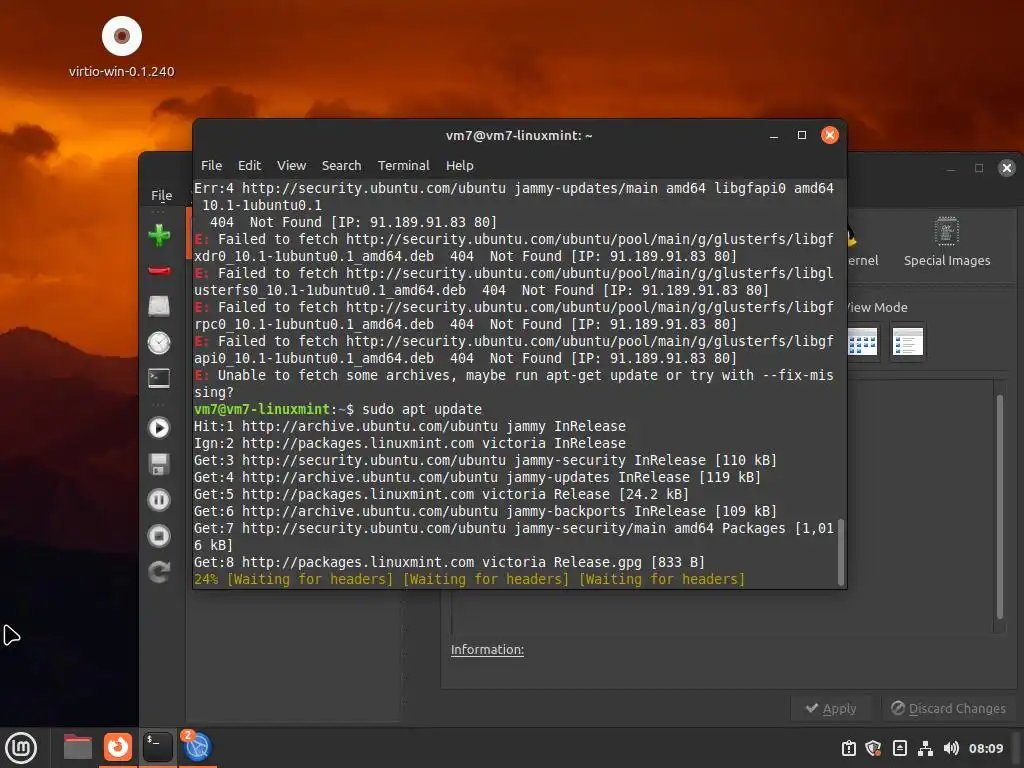Open the terminal File menu

pyautogui.click(x=211, y=165)
